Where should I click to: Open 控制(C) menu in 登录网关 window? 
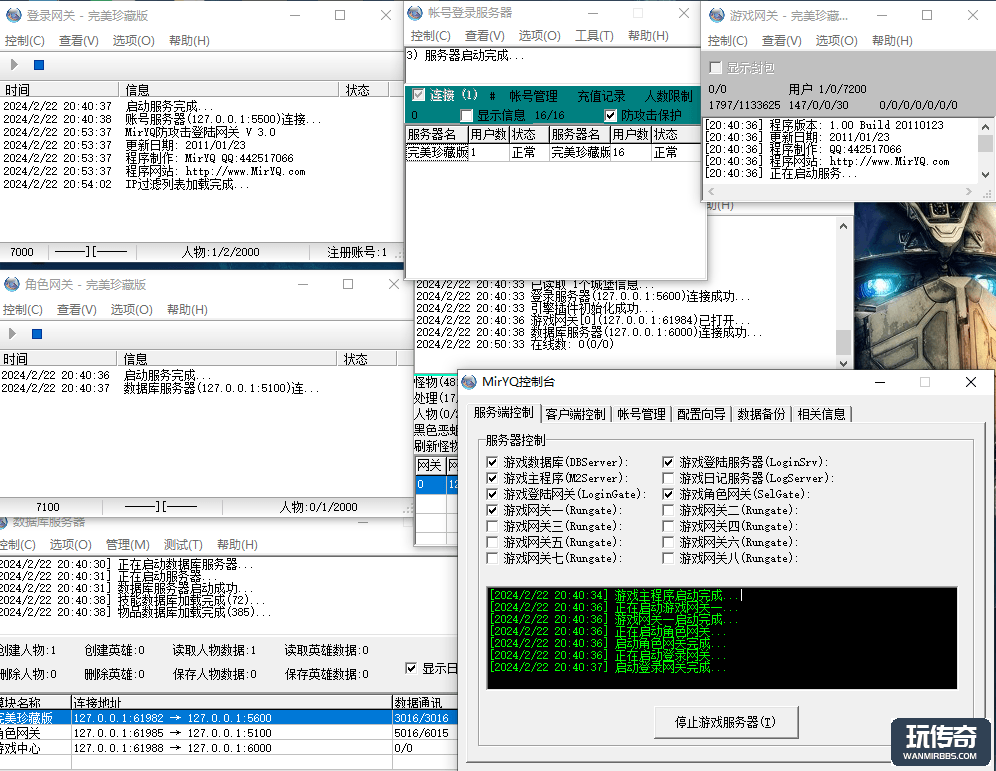tap(25, 41)
